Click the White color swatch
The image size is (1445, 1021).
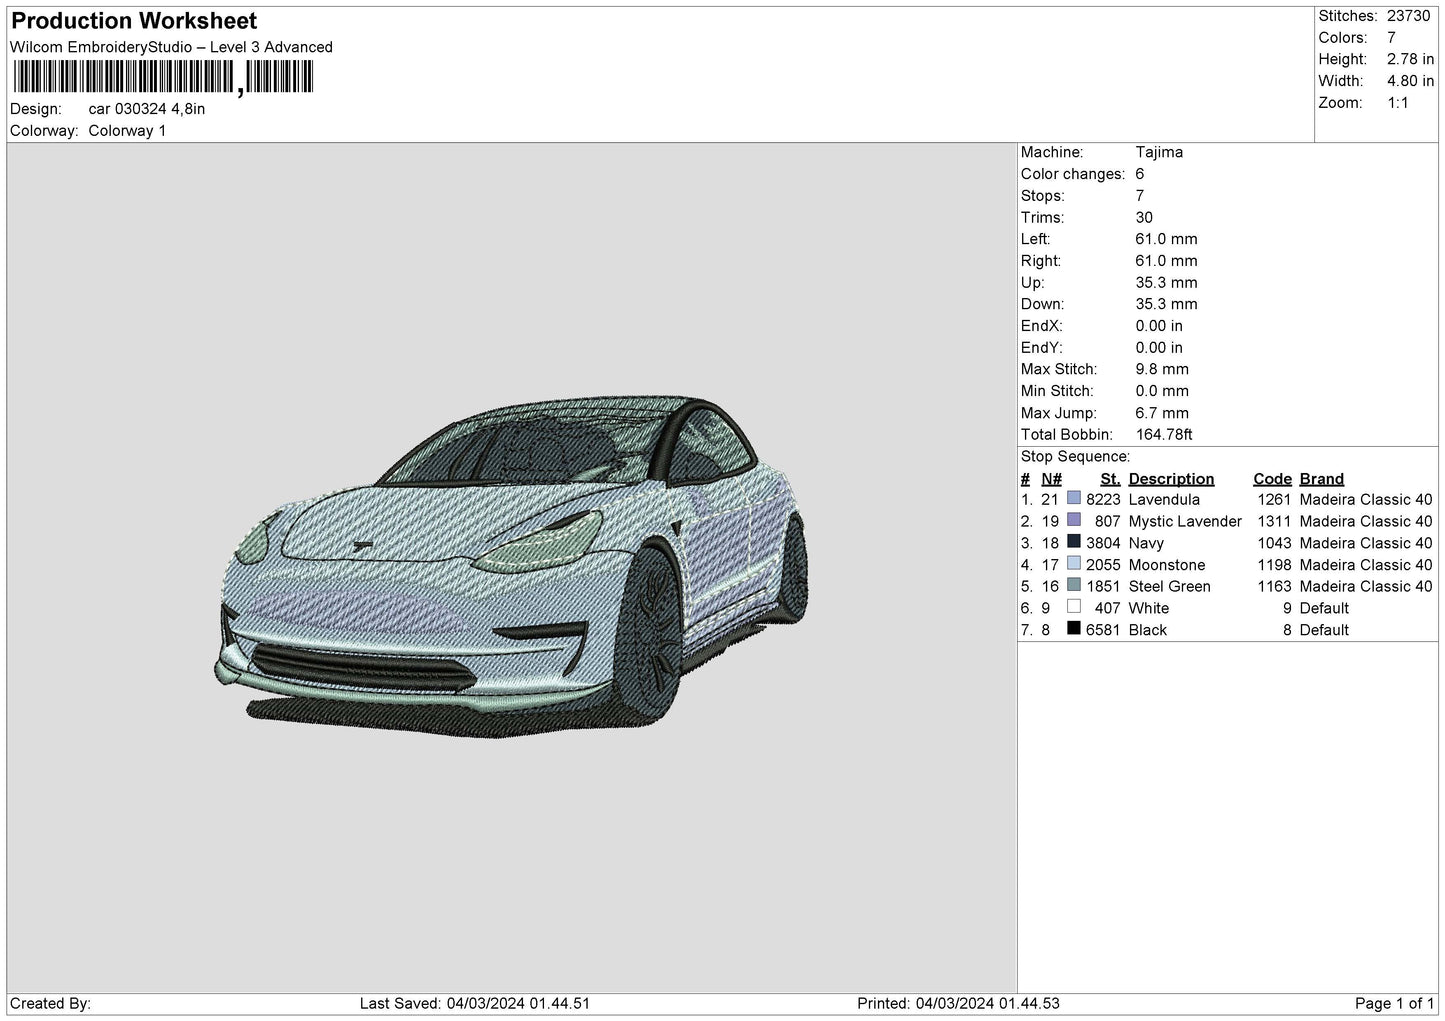coord(1074,607)
